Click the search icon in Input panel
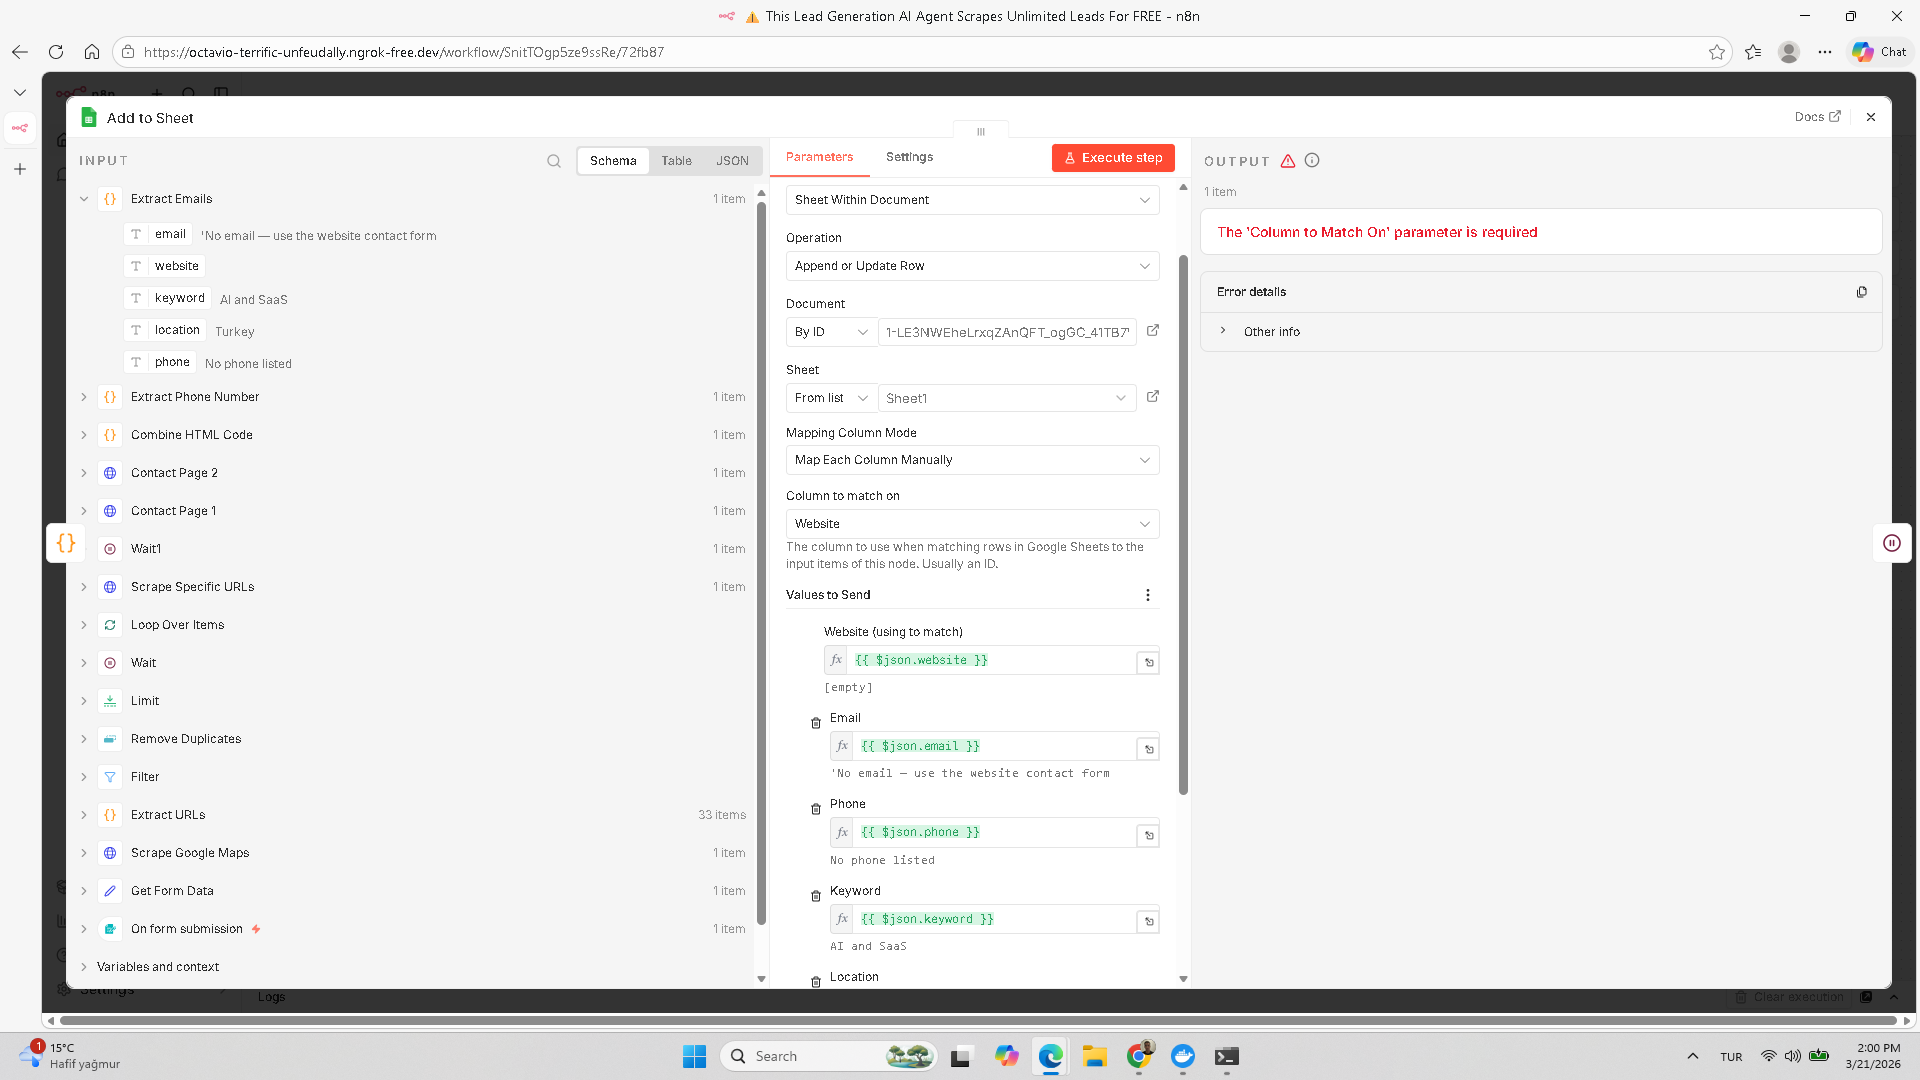1920x1080 pixels. 554,161
